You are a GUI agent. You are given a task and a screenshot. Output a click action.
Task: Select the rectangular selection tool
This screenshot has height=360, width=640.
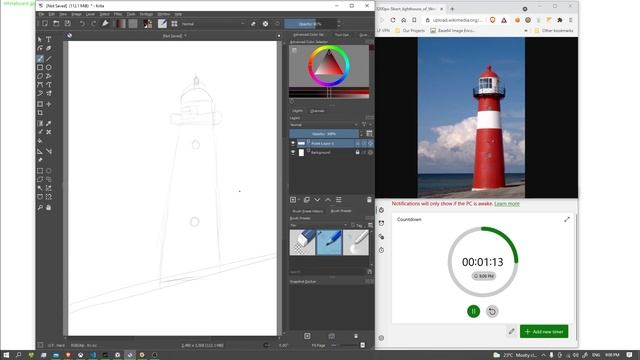(40, 171)
